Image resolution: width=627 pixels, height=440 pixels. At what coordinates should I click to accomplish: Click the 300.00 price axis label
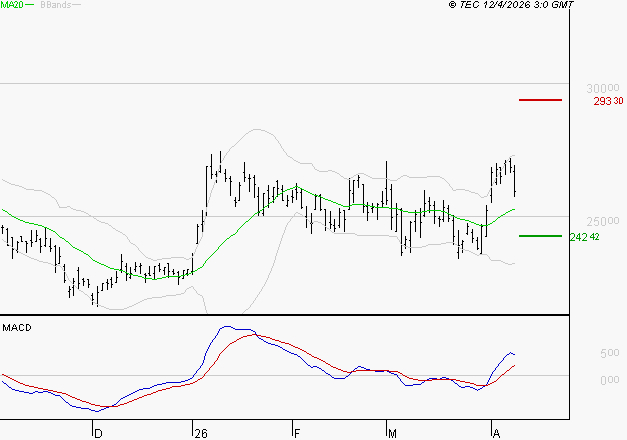pos(603,88)
